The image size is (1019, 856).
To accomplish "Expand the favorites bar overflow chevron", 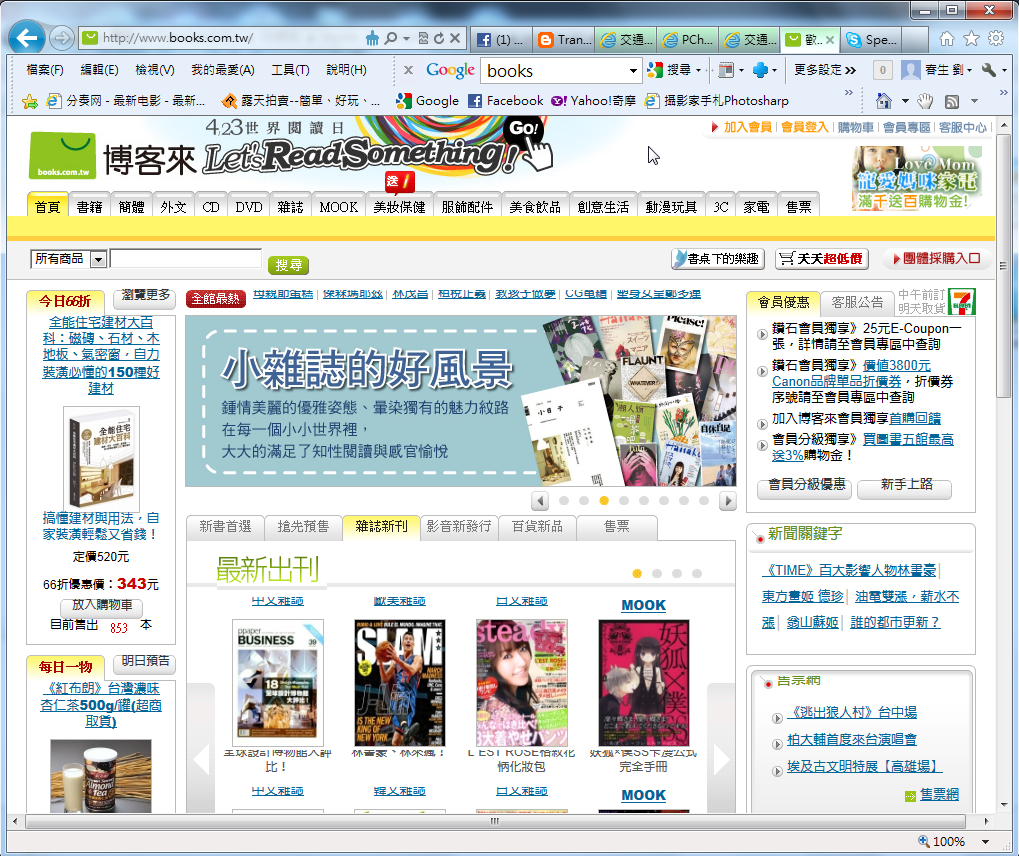I will click(x=848, y=93).
